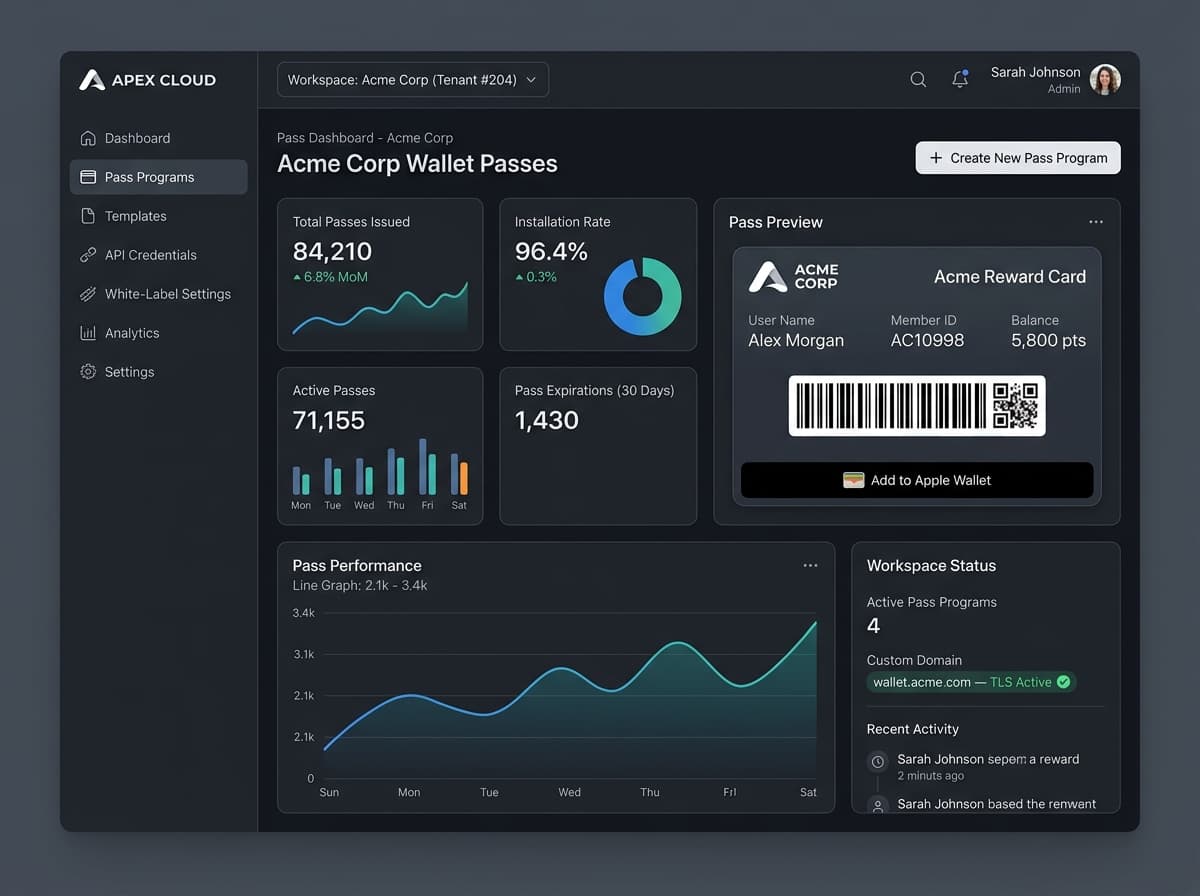Click the workspace selector chevron arrow
The height and width of the screenshot is (896, 1200).
(x=531, y=80)
